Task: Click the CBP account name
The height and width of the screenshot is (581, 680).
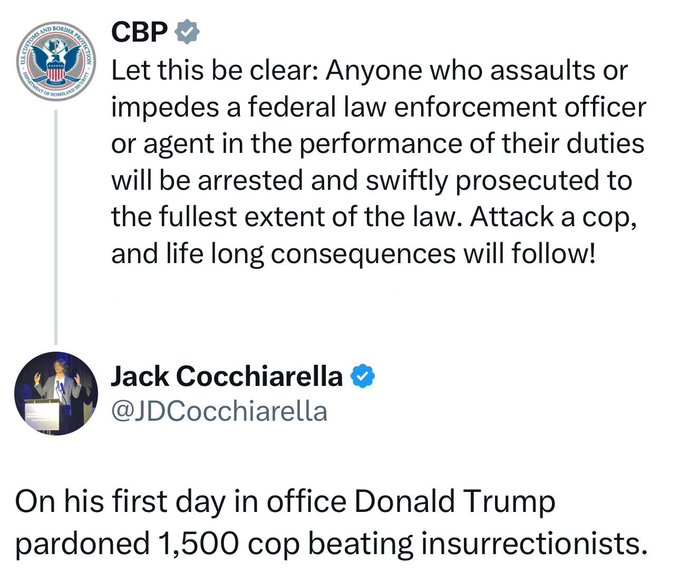Action: tap(139, 32)
